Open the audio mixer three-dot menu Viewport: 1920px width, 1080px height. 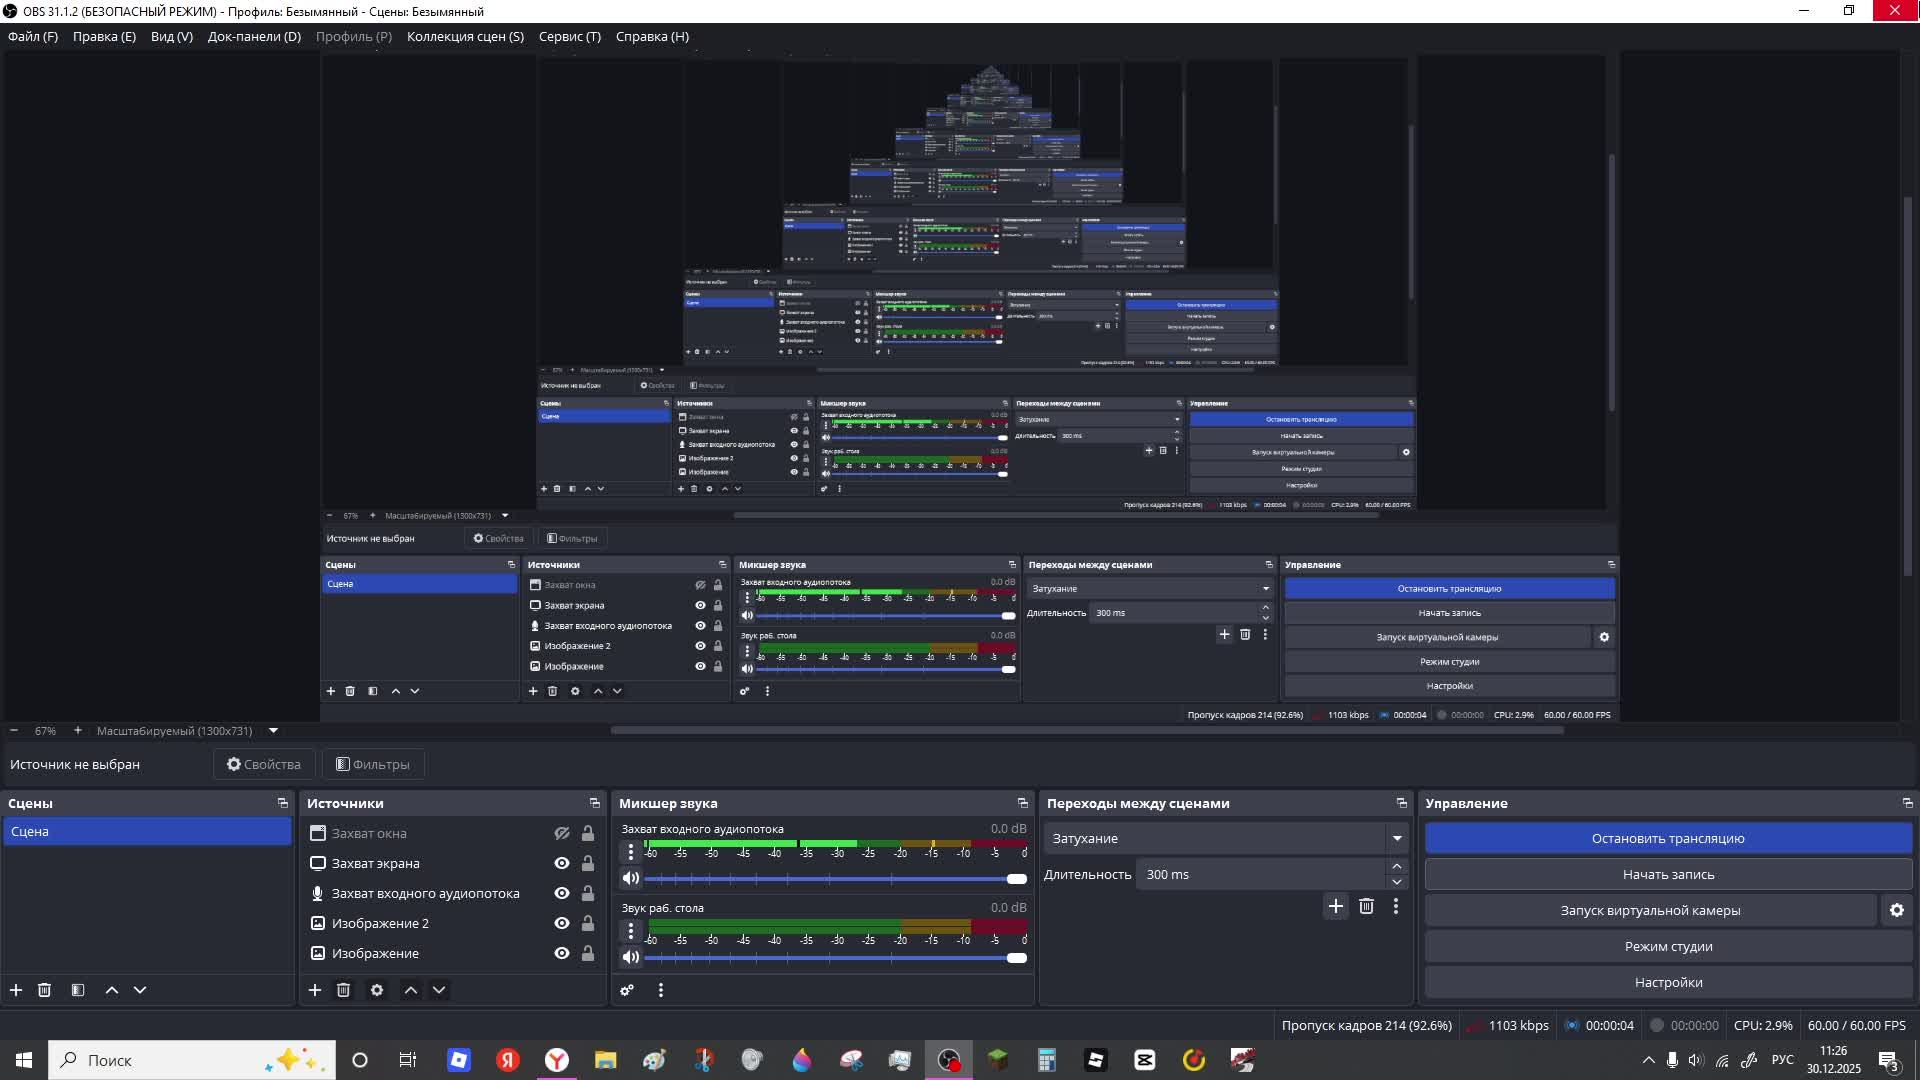point(660,990)
